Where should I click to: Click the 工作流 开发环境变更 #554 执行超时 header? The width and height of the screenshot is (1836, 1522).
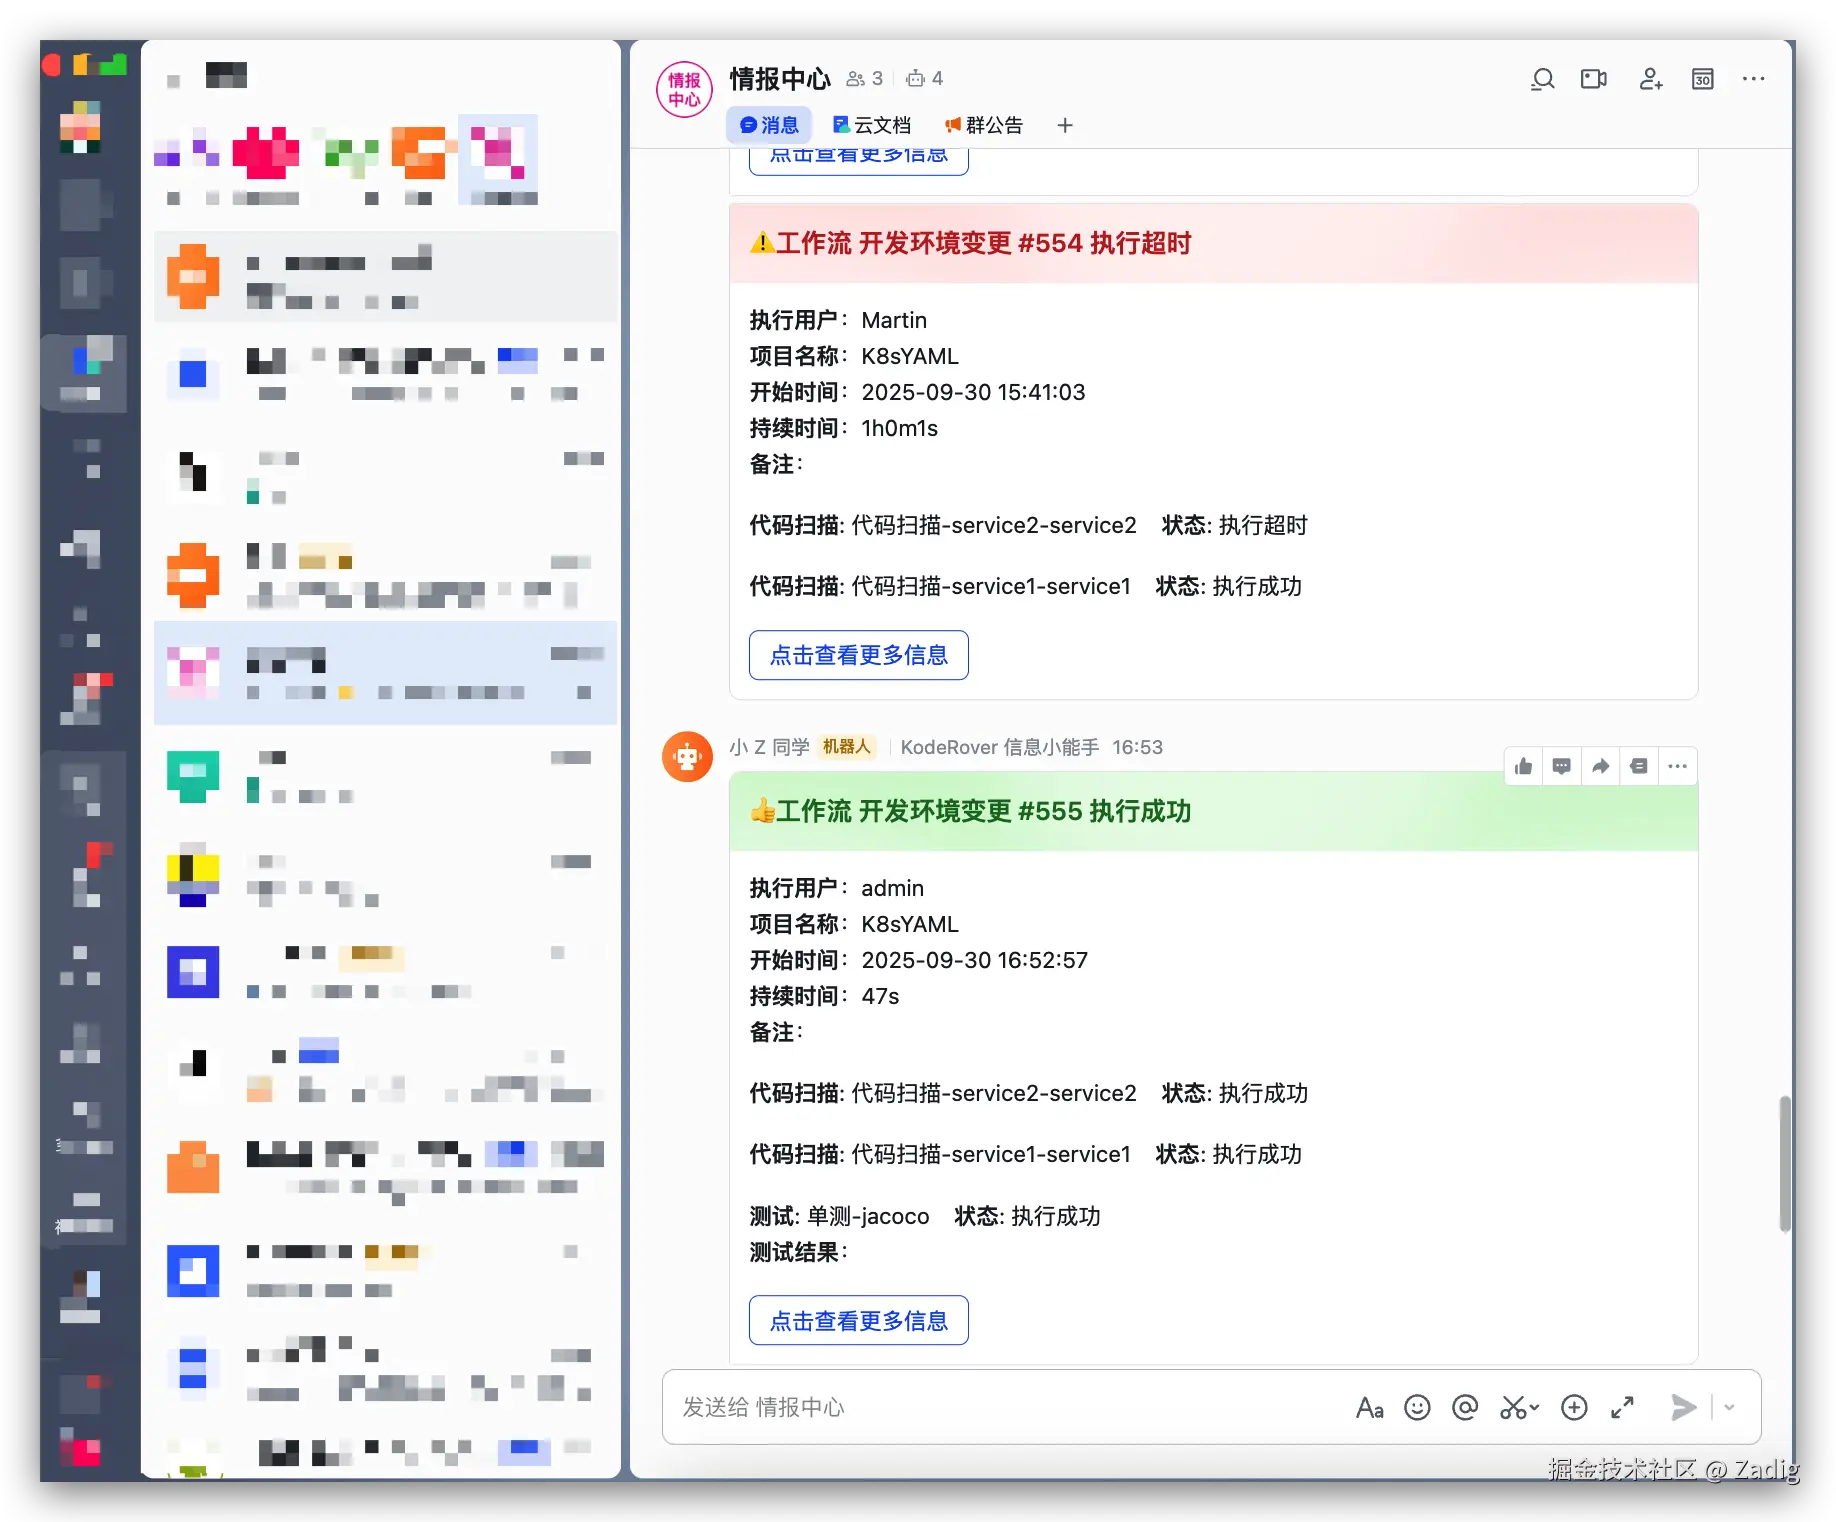[1214, 243]
